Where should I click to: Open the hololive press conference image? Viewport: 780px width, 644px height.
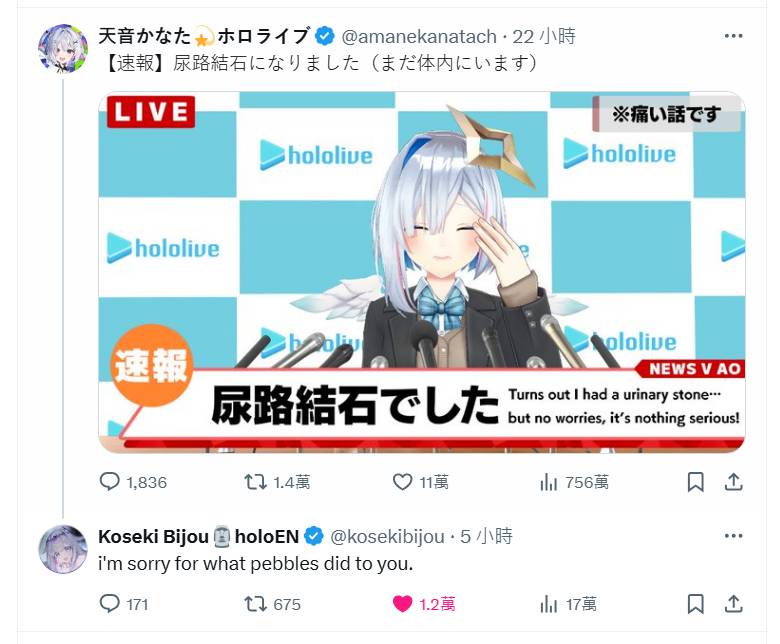422,272
